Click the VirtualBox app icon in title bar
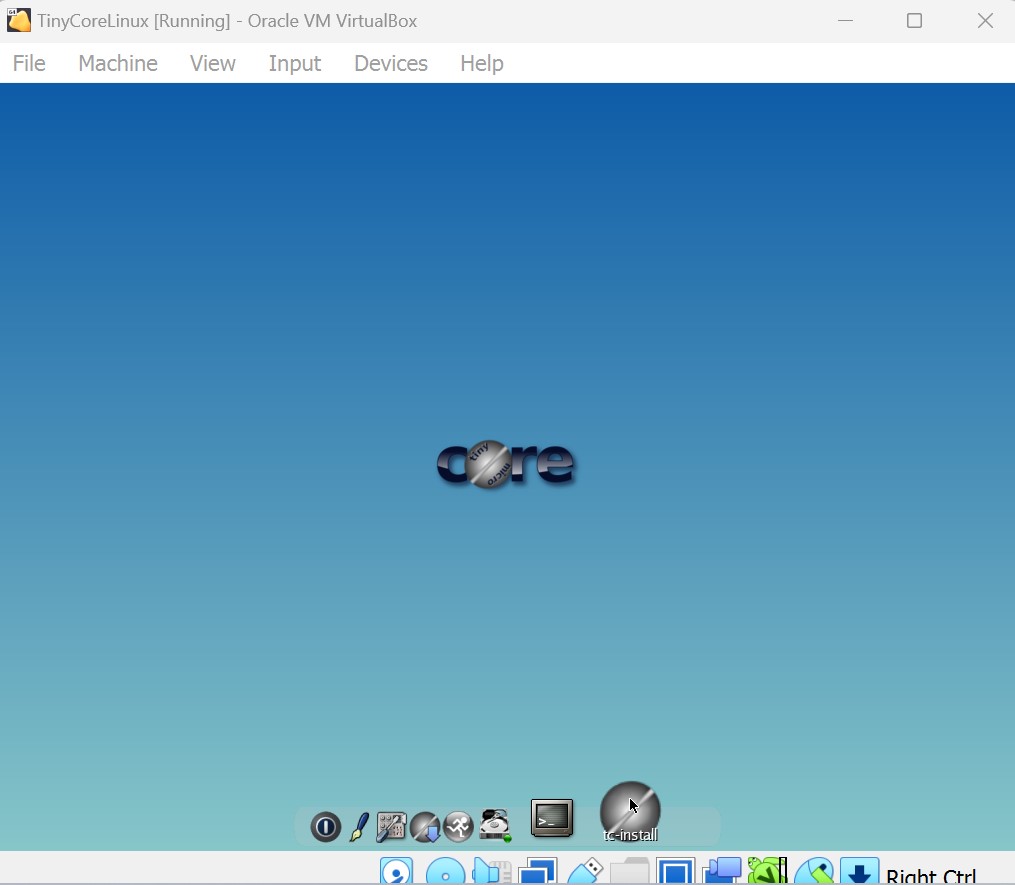Viewport: 1015px width, 885px height. click(19, 20)
